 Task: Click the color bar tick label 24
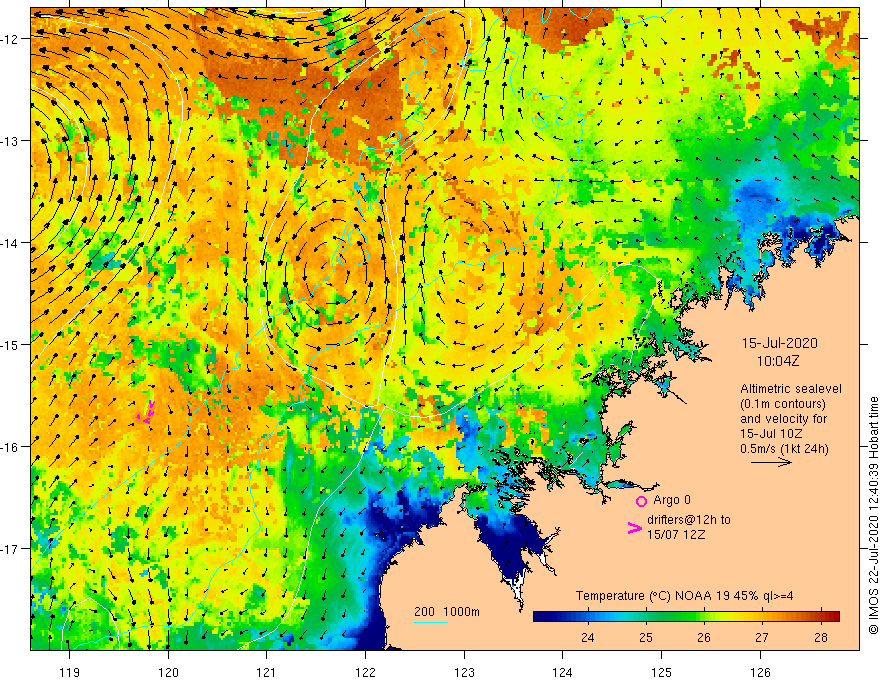click(588, 638)
